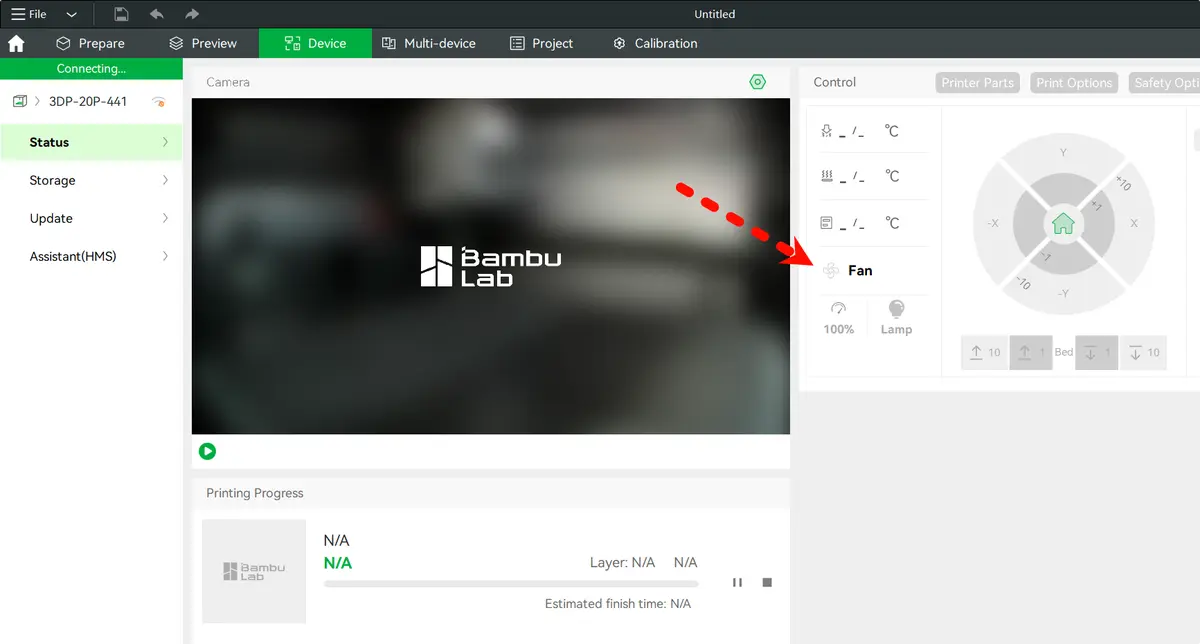
Task: Stop the current print job
Action: (767, 582)
